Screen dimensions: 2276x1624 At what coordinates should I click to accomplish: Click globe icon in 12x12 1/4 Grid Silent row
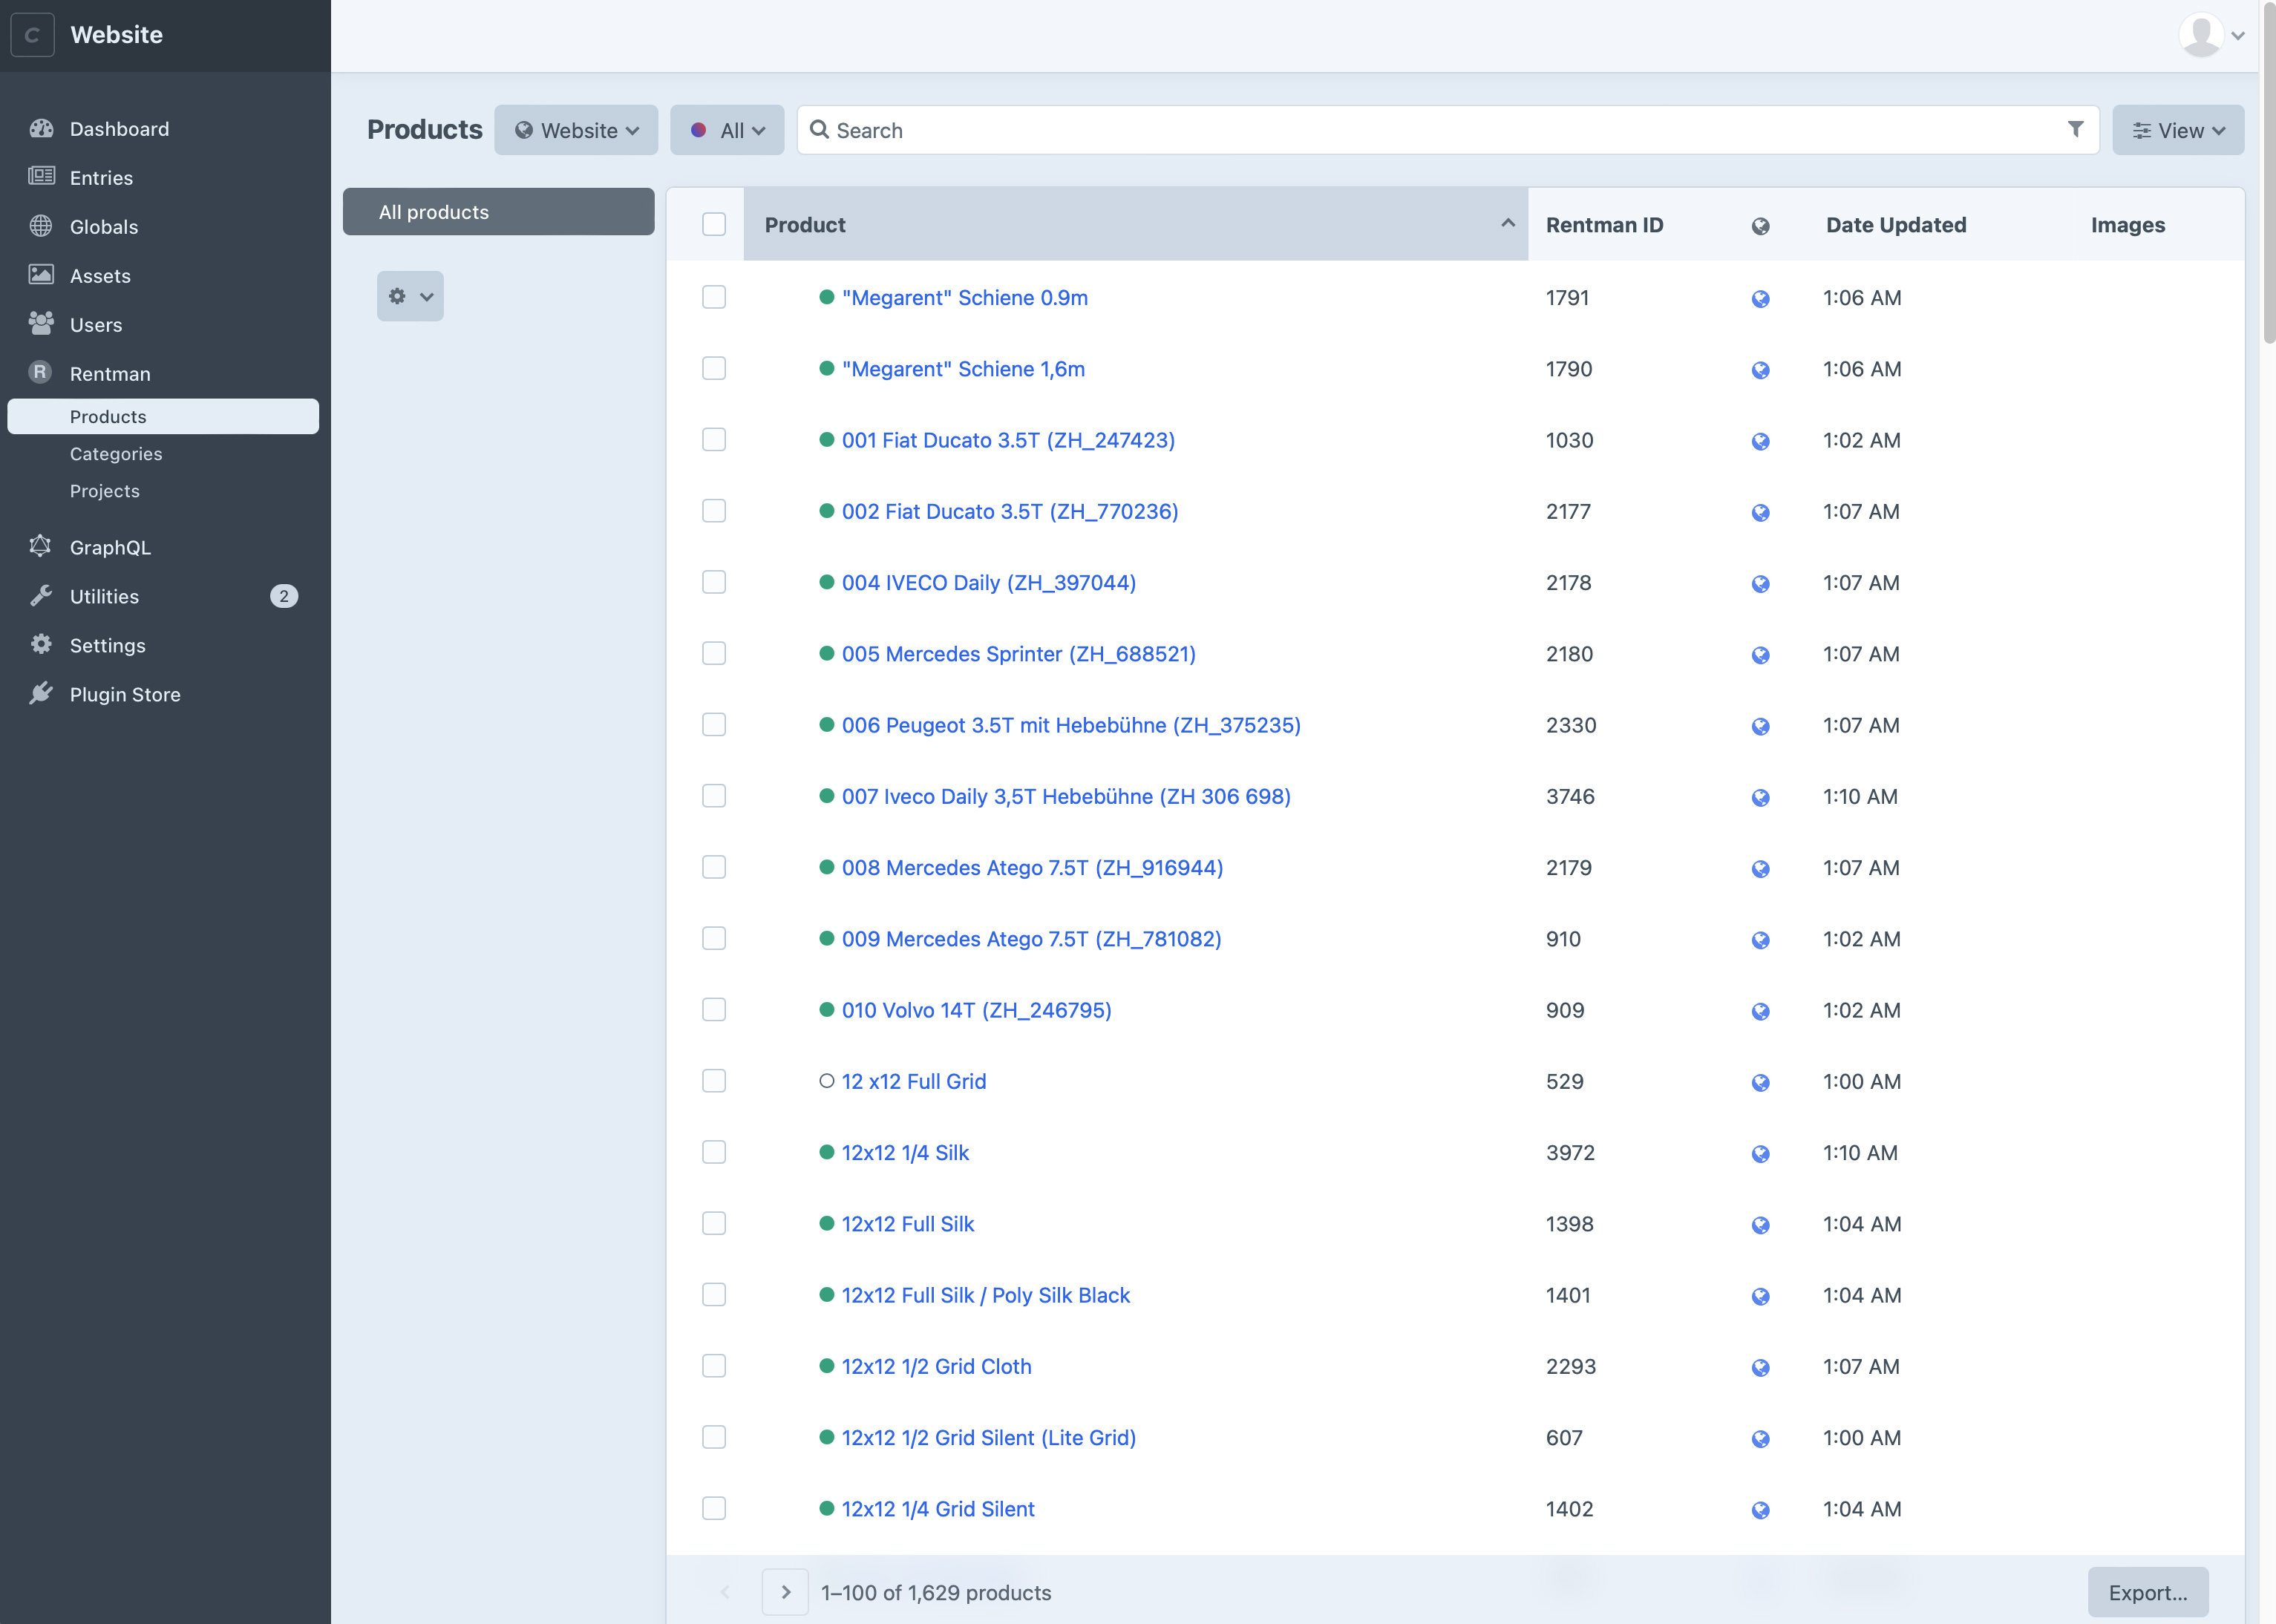pos(1761,1510)
